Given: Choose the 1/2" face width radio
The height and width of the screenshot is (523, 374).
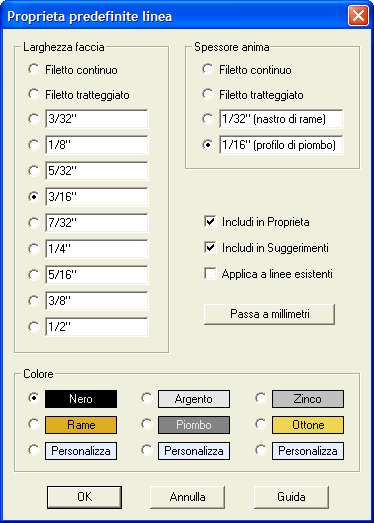Looking at the screenshot, I should [x=34, y=327].
